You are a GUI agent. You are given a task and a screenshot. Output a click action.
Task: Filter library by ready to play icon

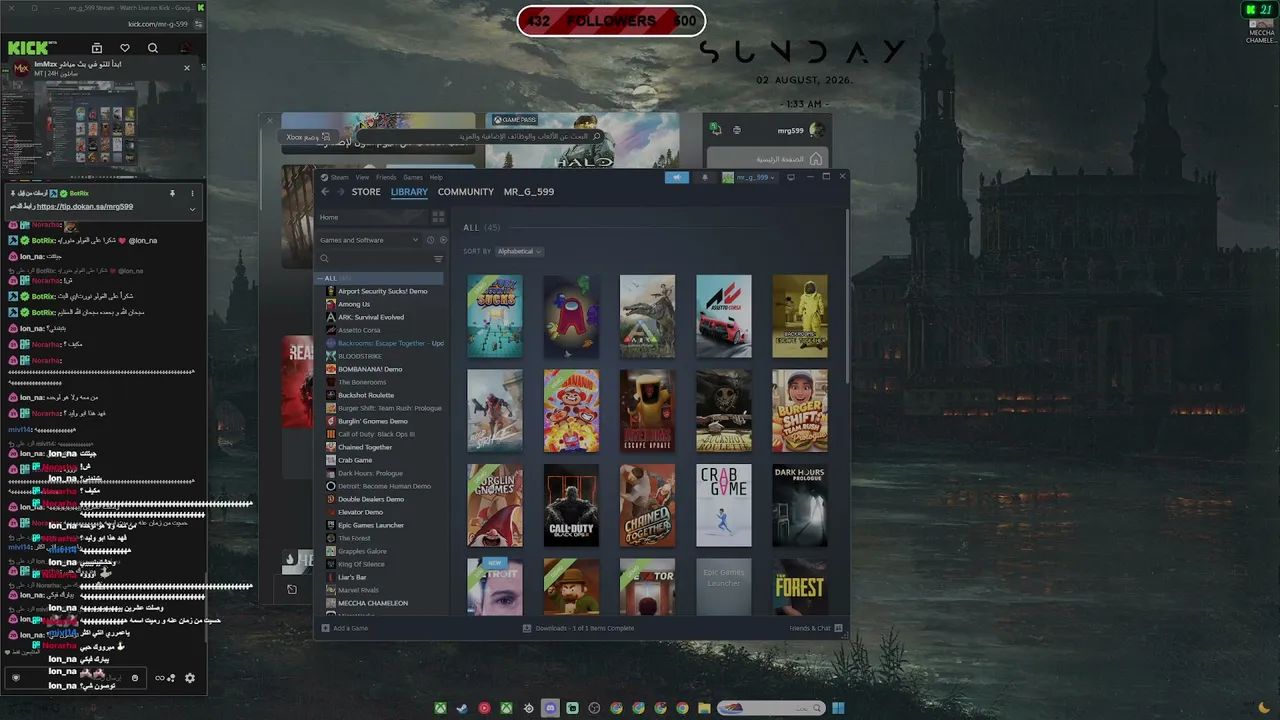tap(443, 240)
